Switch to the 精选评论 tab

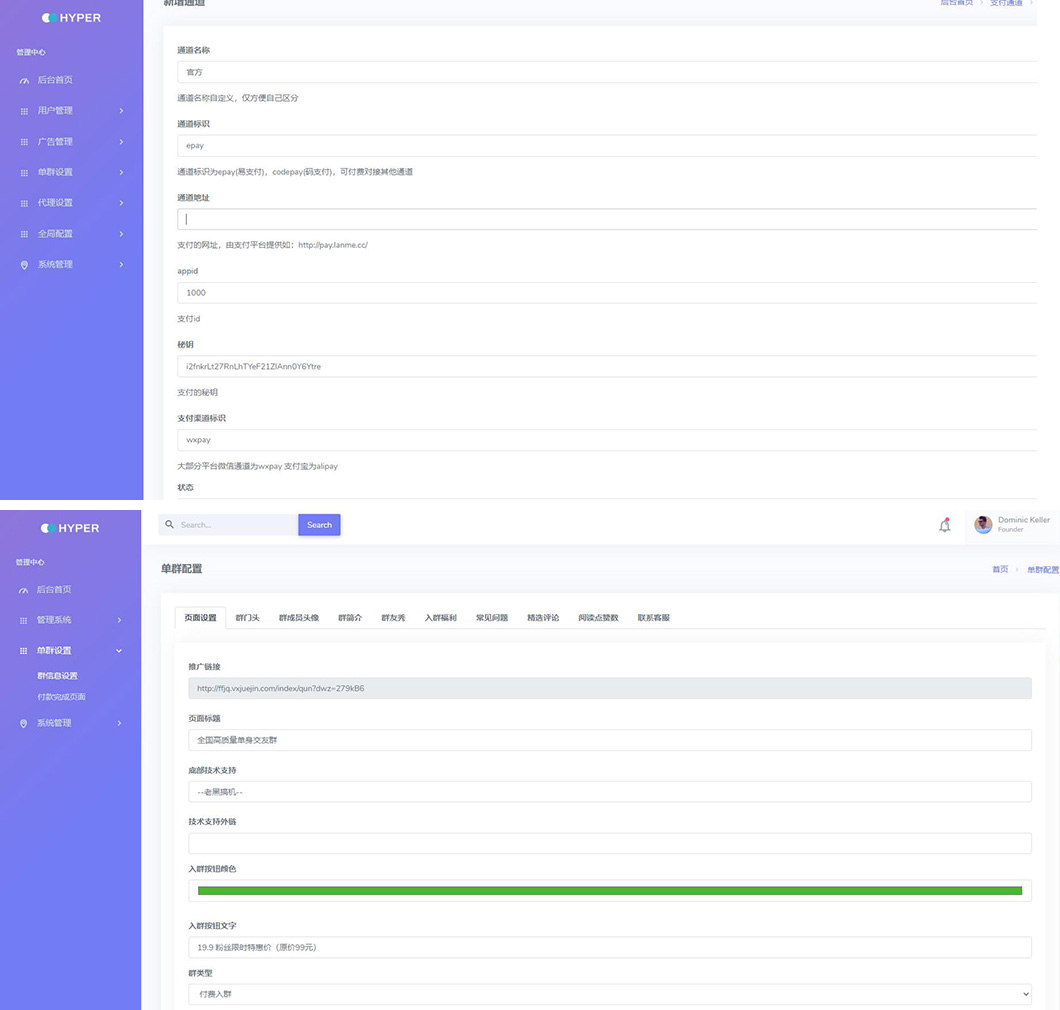tap(544, 617)
